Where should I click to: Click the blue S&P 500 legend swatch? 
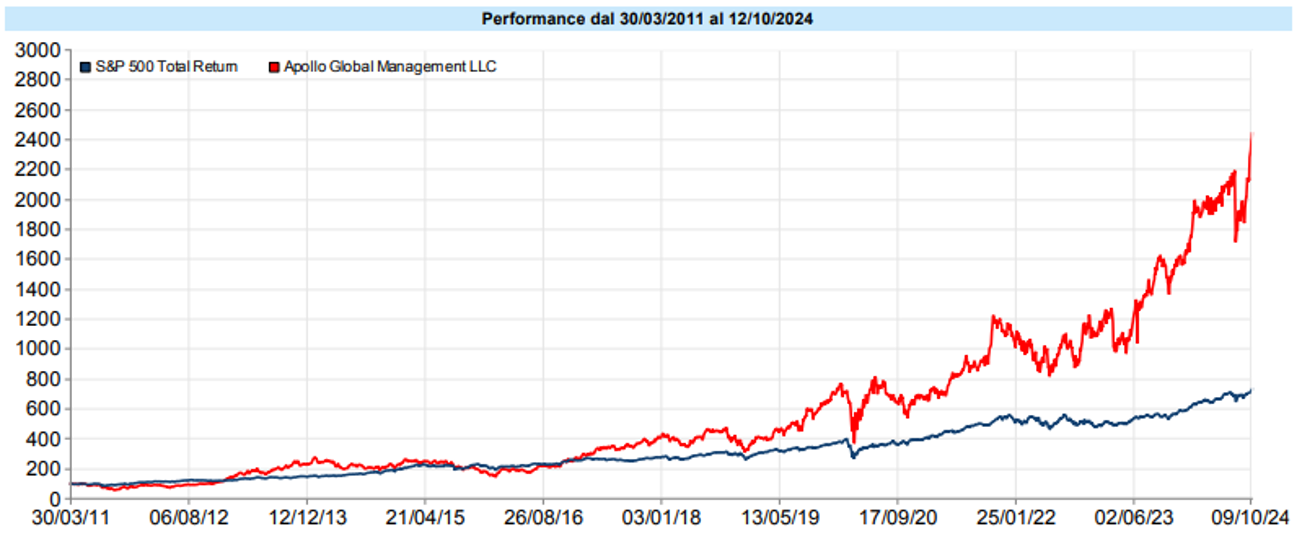click(x=85, y=67)
